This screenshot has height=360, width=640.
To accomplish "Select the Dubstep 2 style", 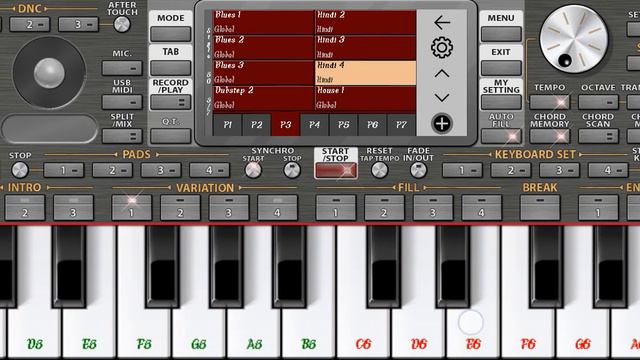I will coord(263,98).
